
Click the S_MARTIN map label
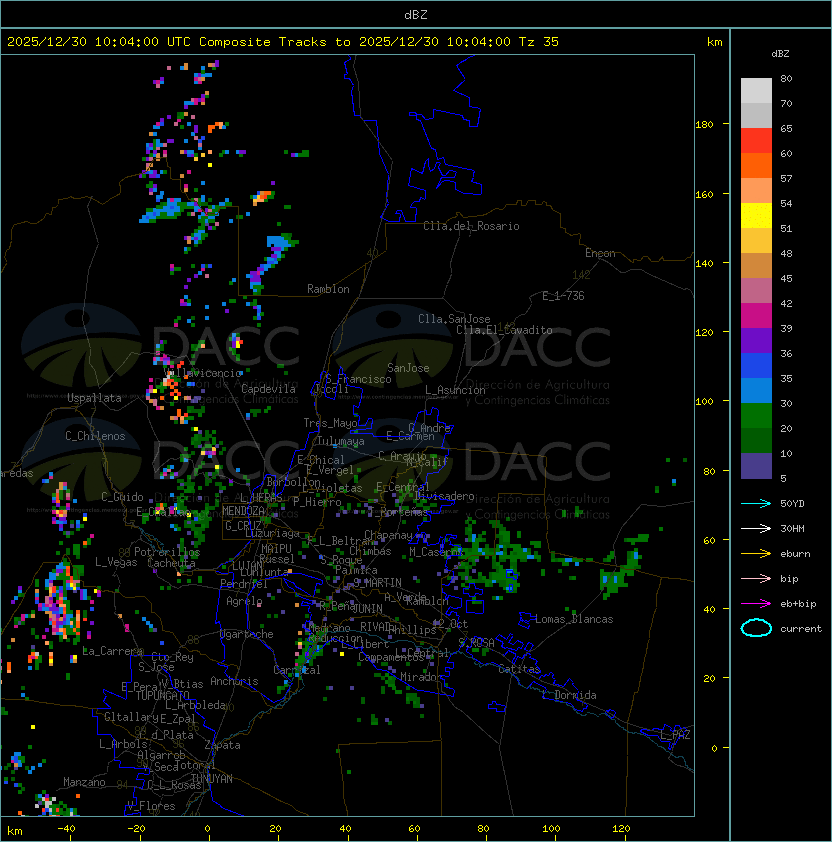click(377, 583)
